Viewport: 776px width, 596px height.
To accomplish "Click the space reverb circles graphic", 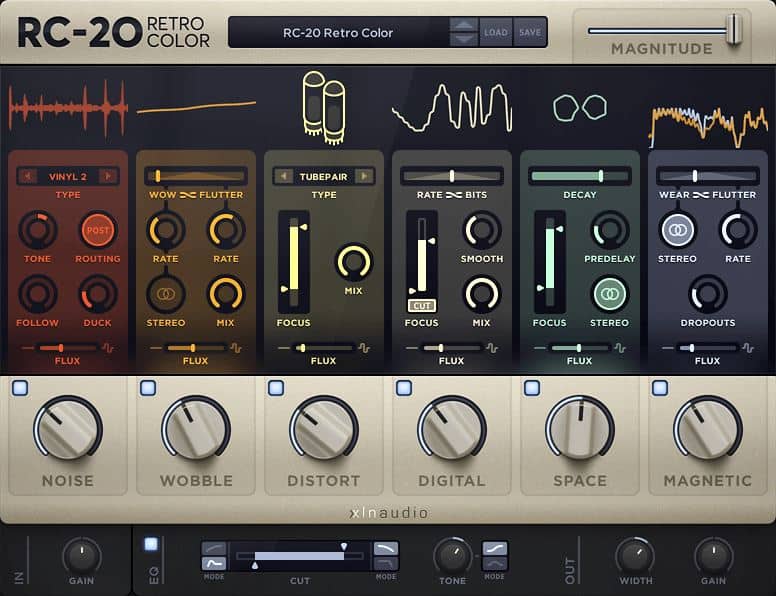I will click(x=580, y=107).
